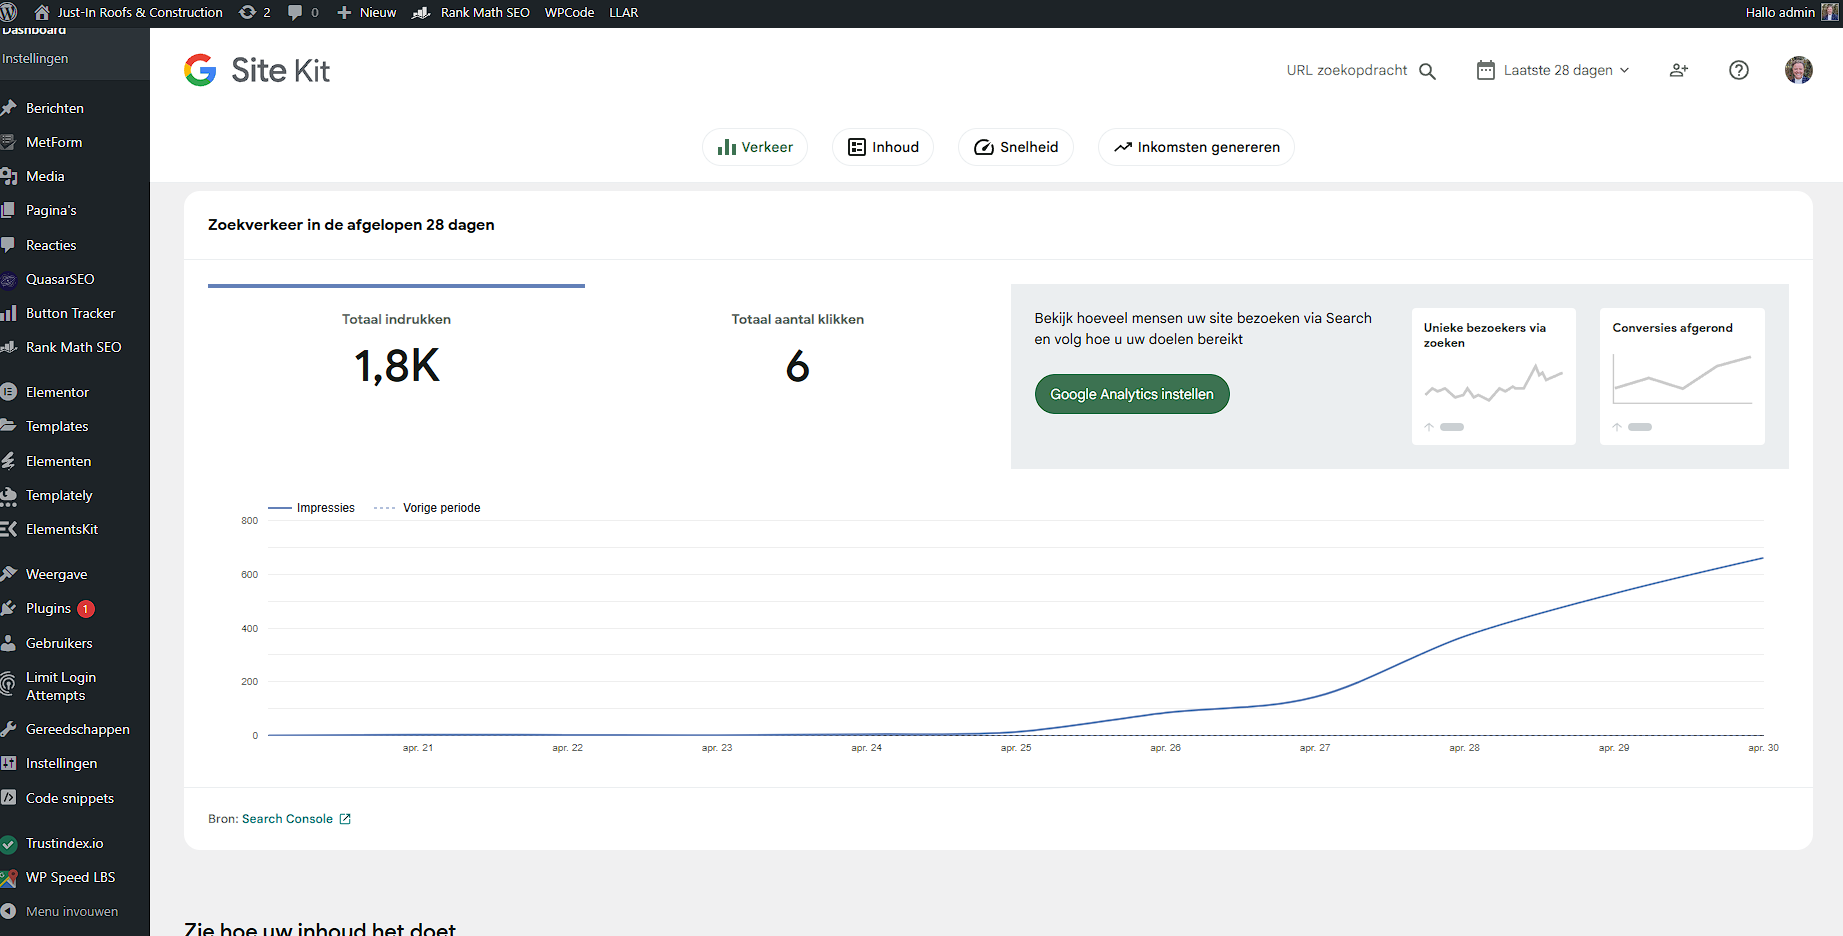1843x936 pixels.
Task: Open the comments bubble in admin bar
Action: 303,12
